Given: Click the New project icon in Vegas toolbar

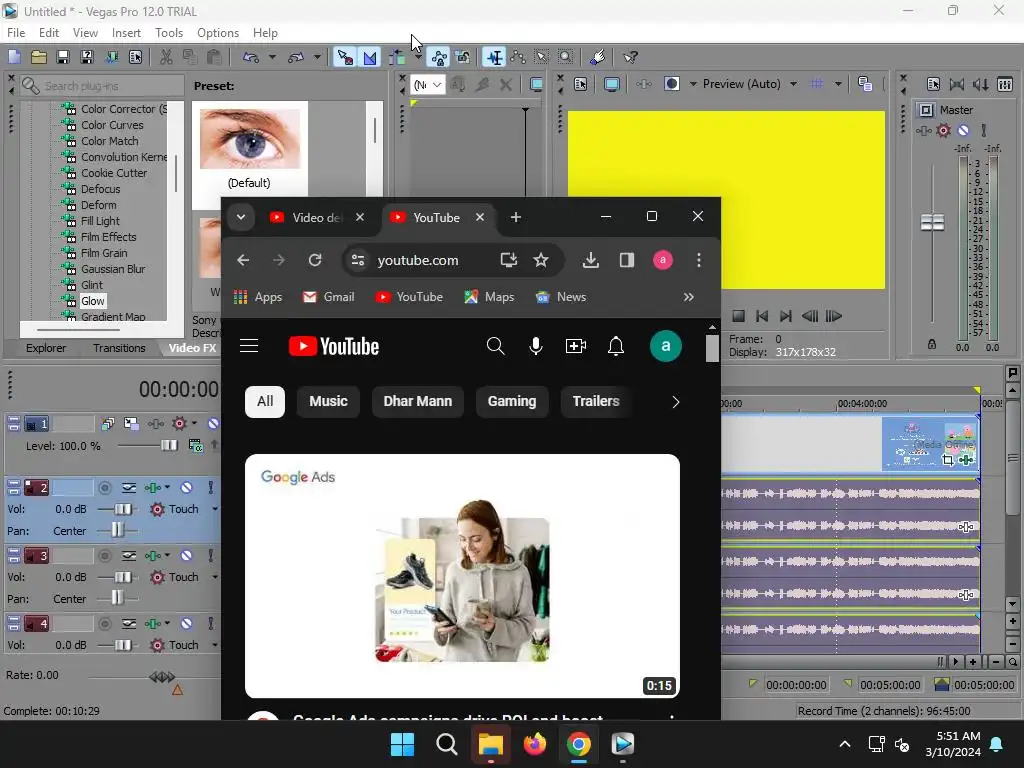Looking at the screenshot, I should pyautogui.click(x=14, y=57).
